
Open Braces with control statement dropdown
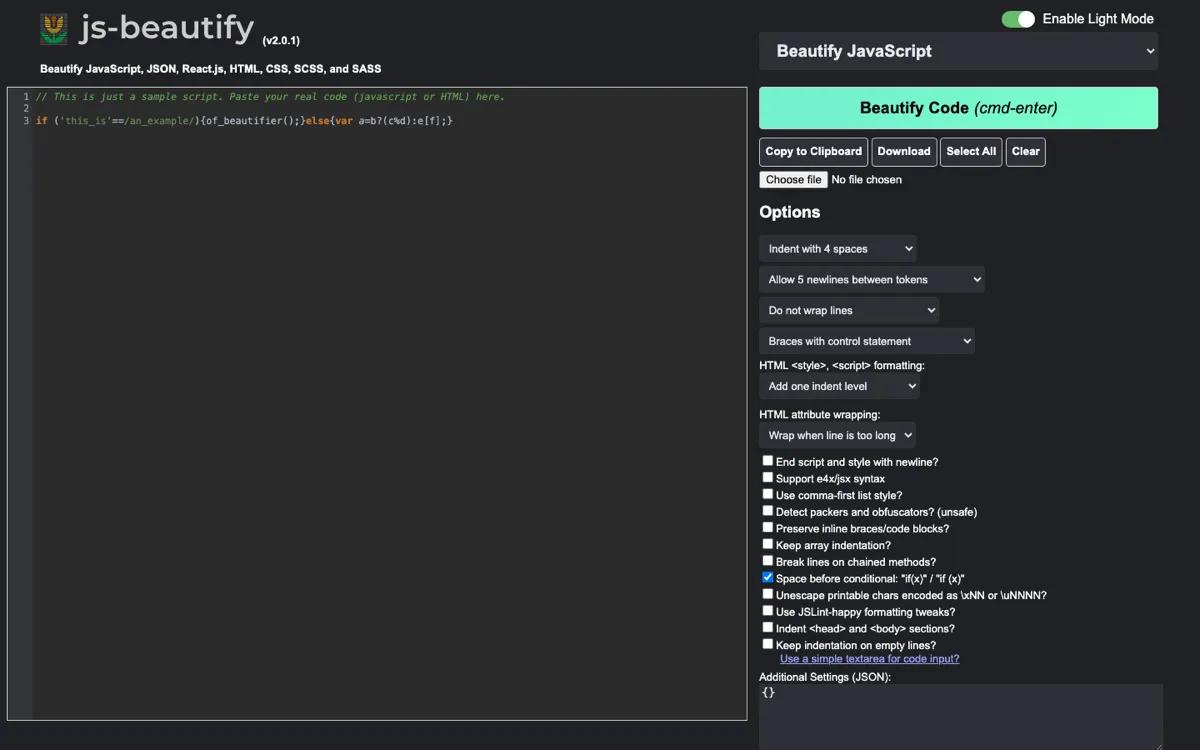point(867,341)
